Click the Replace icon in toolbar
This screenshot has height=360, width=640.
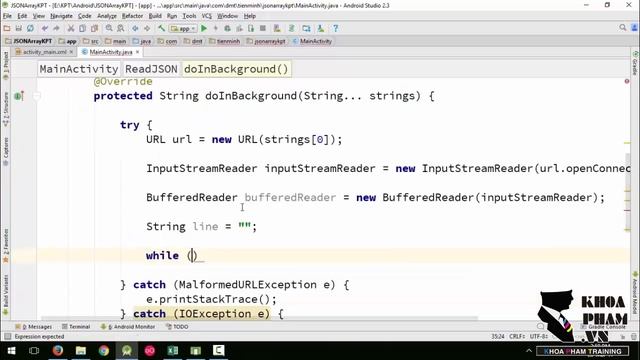120,28
